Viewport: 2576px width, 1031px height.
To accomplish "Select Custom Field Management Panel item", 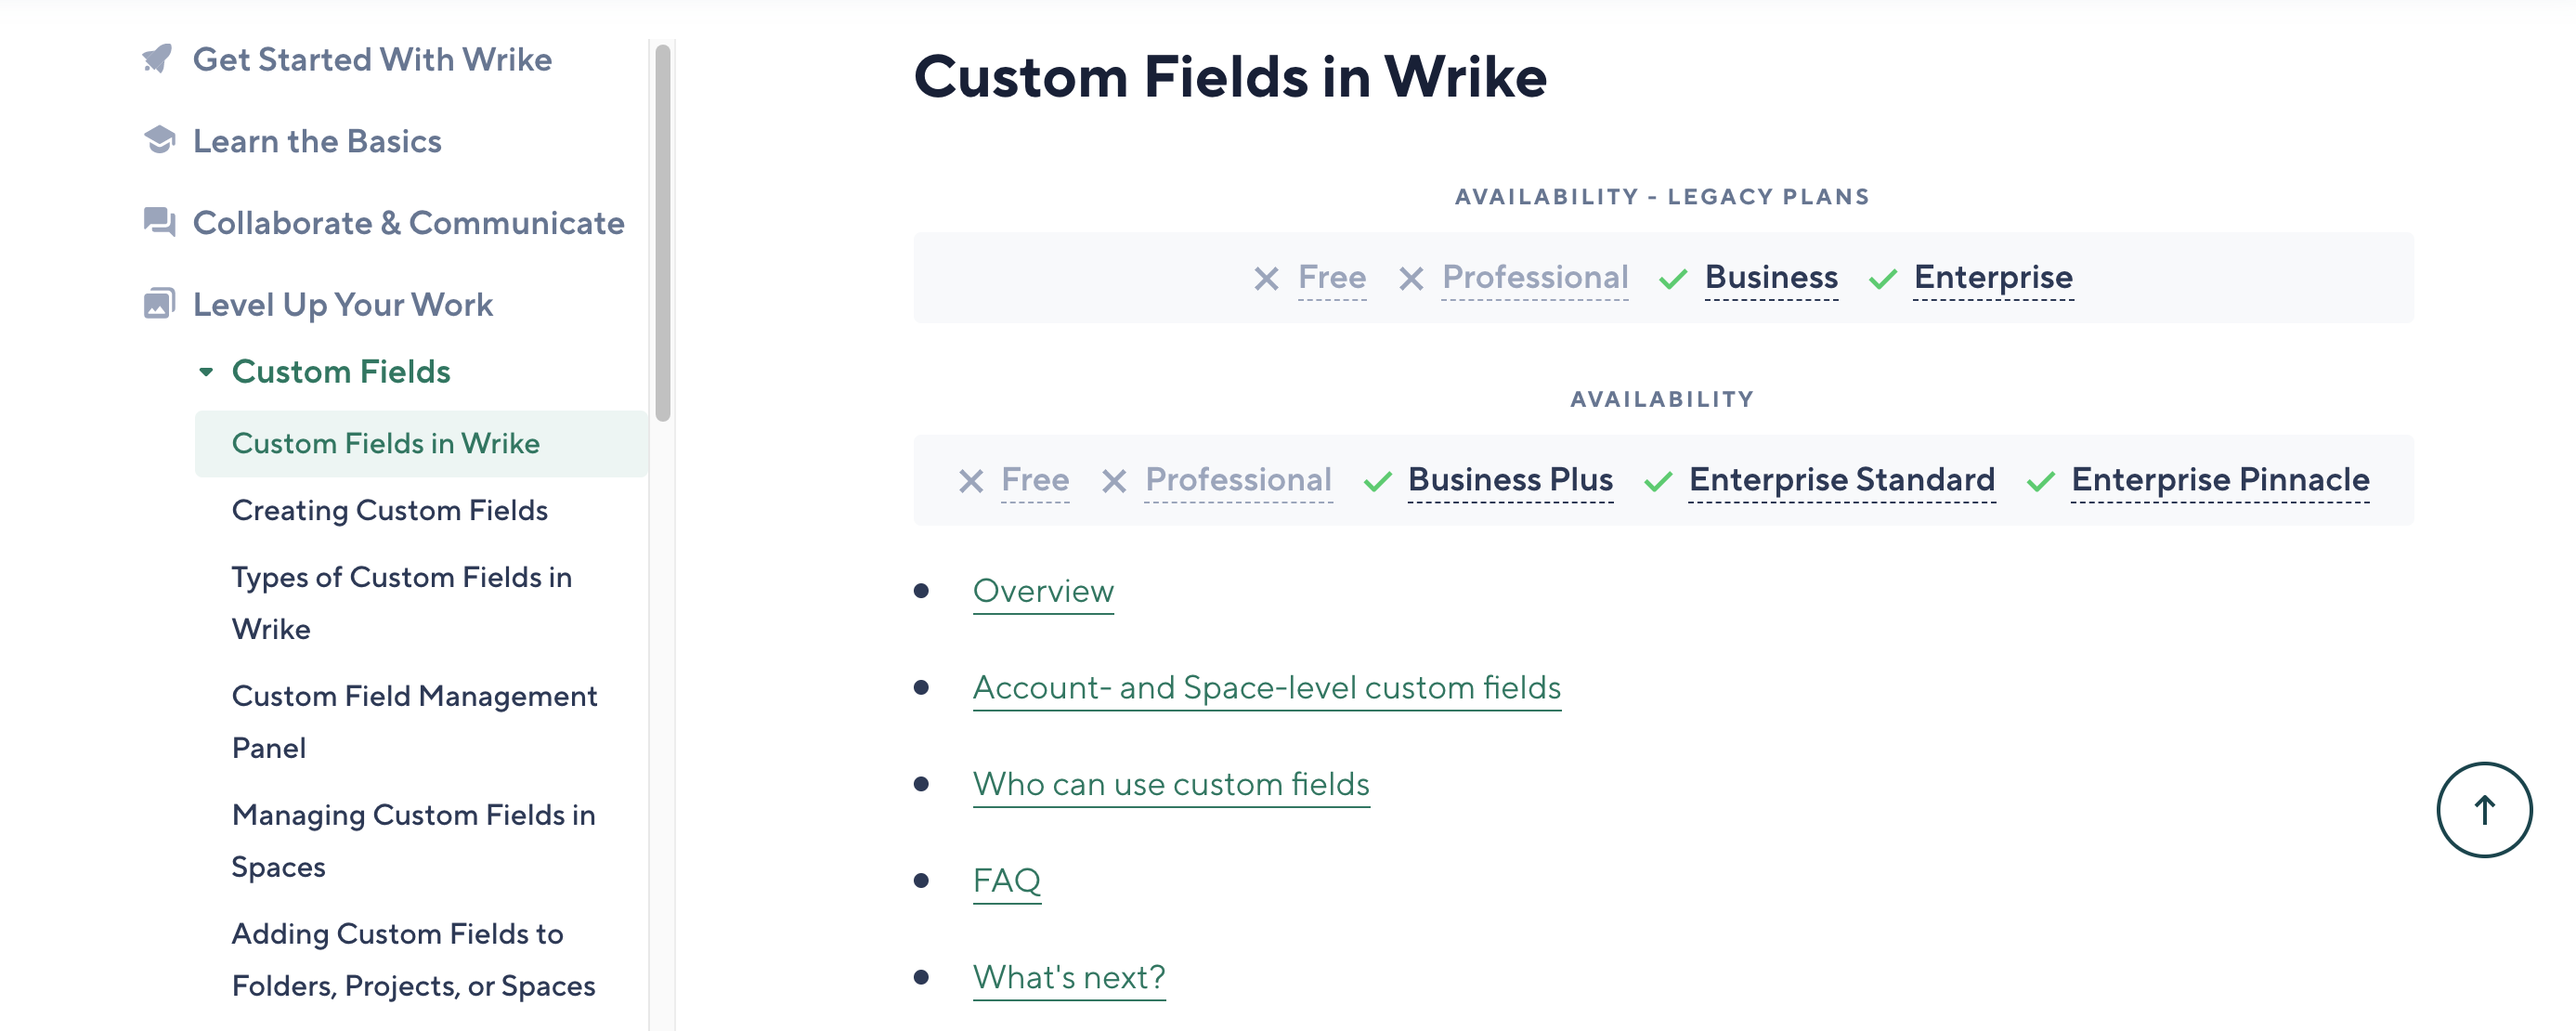I will [414, 721].
